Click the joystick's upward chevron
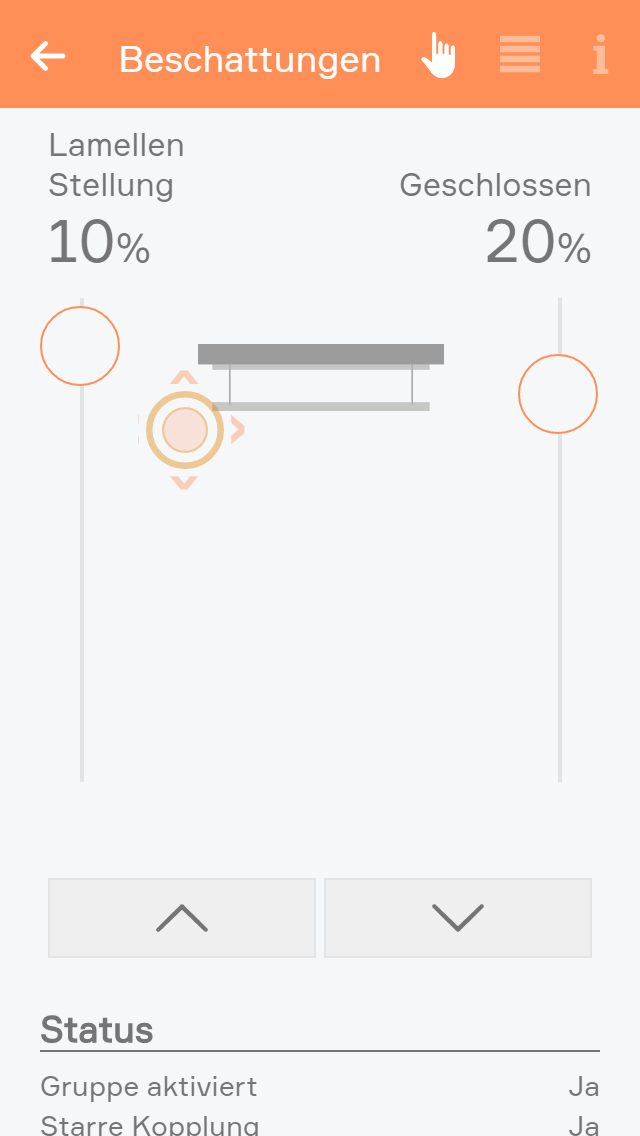Viewport: 640px width, 1136px height. click(x=184, y=378)
